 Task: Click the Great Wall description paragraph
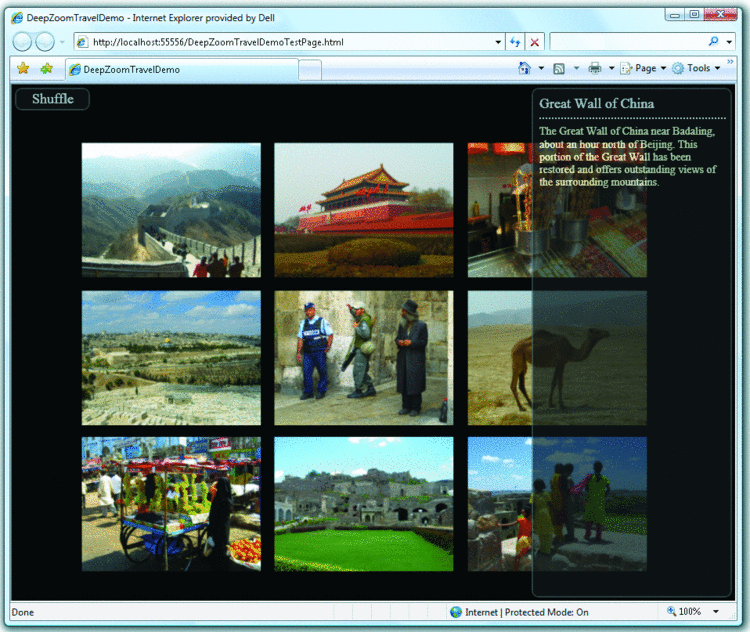628,156
